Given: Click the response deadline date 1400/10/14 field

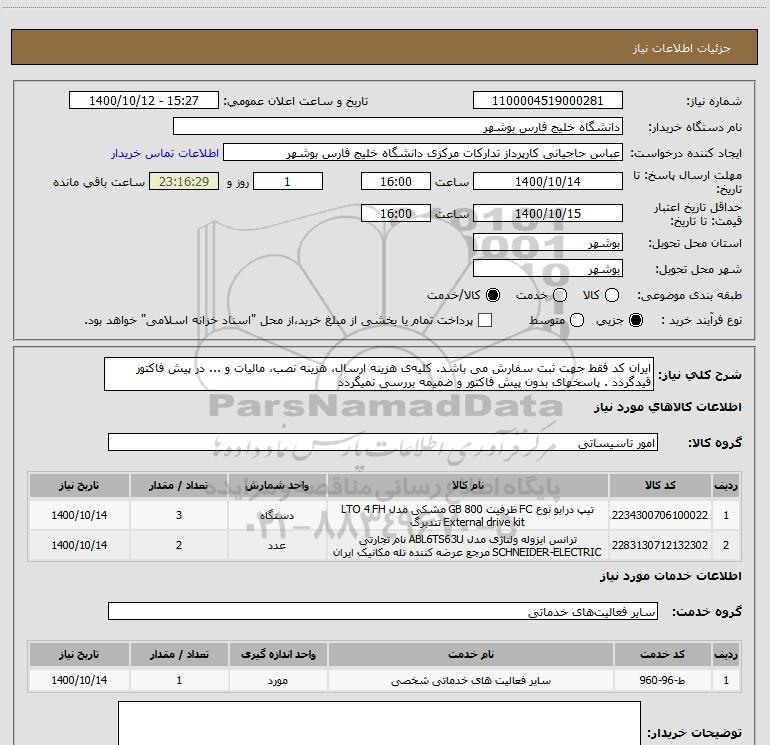Looking at the screenshot, I should pyautogui.click(x=548, y=181).
